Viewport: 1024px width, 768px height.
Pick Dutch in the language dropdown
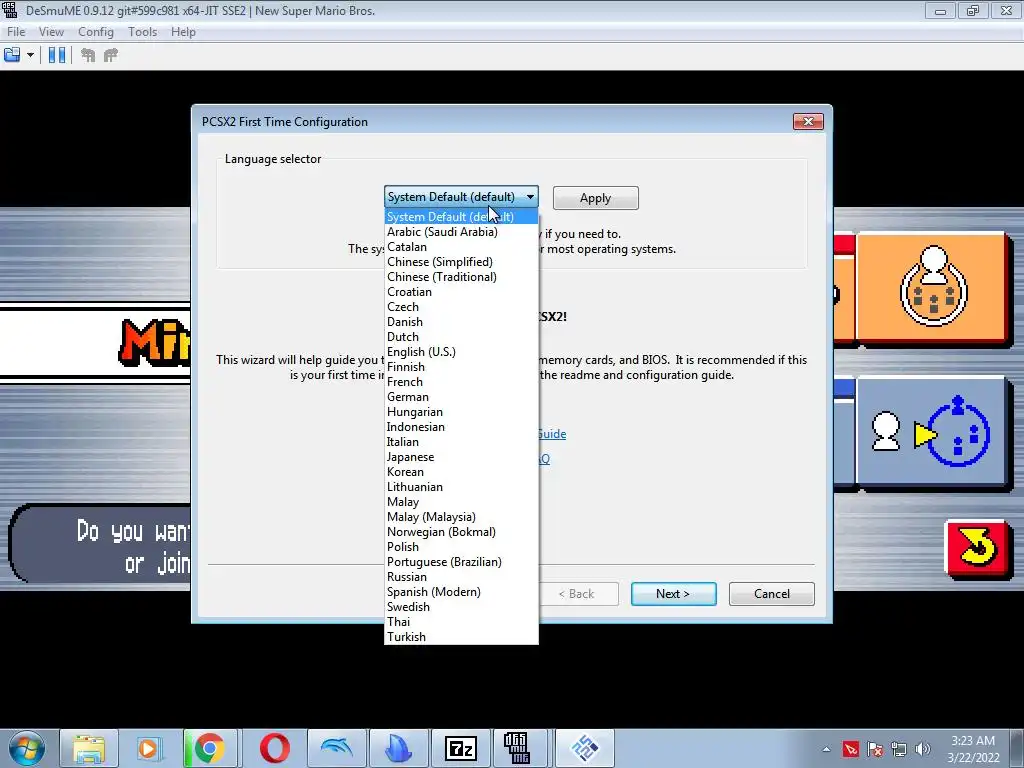[461, 337]
